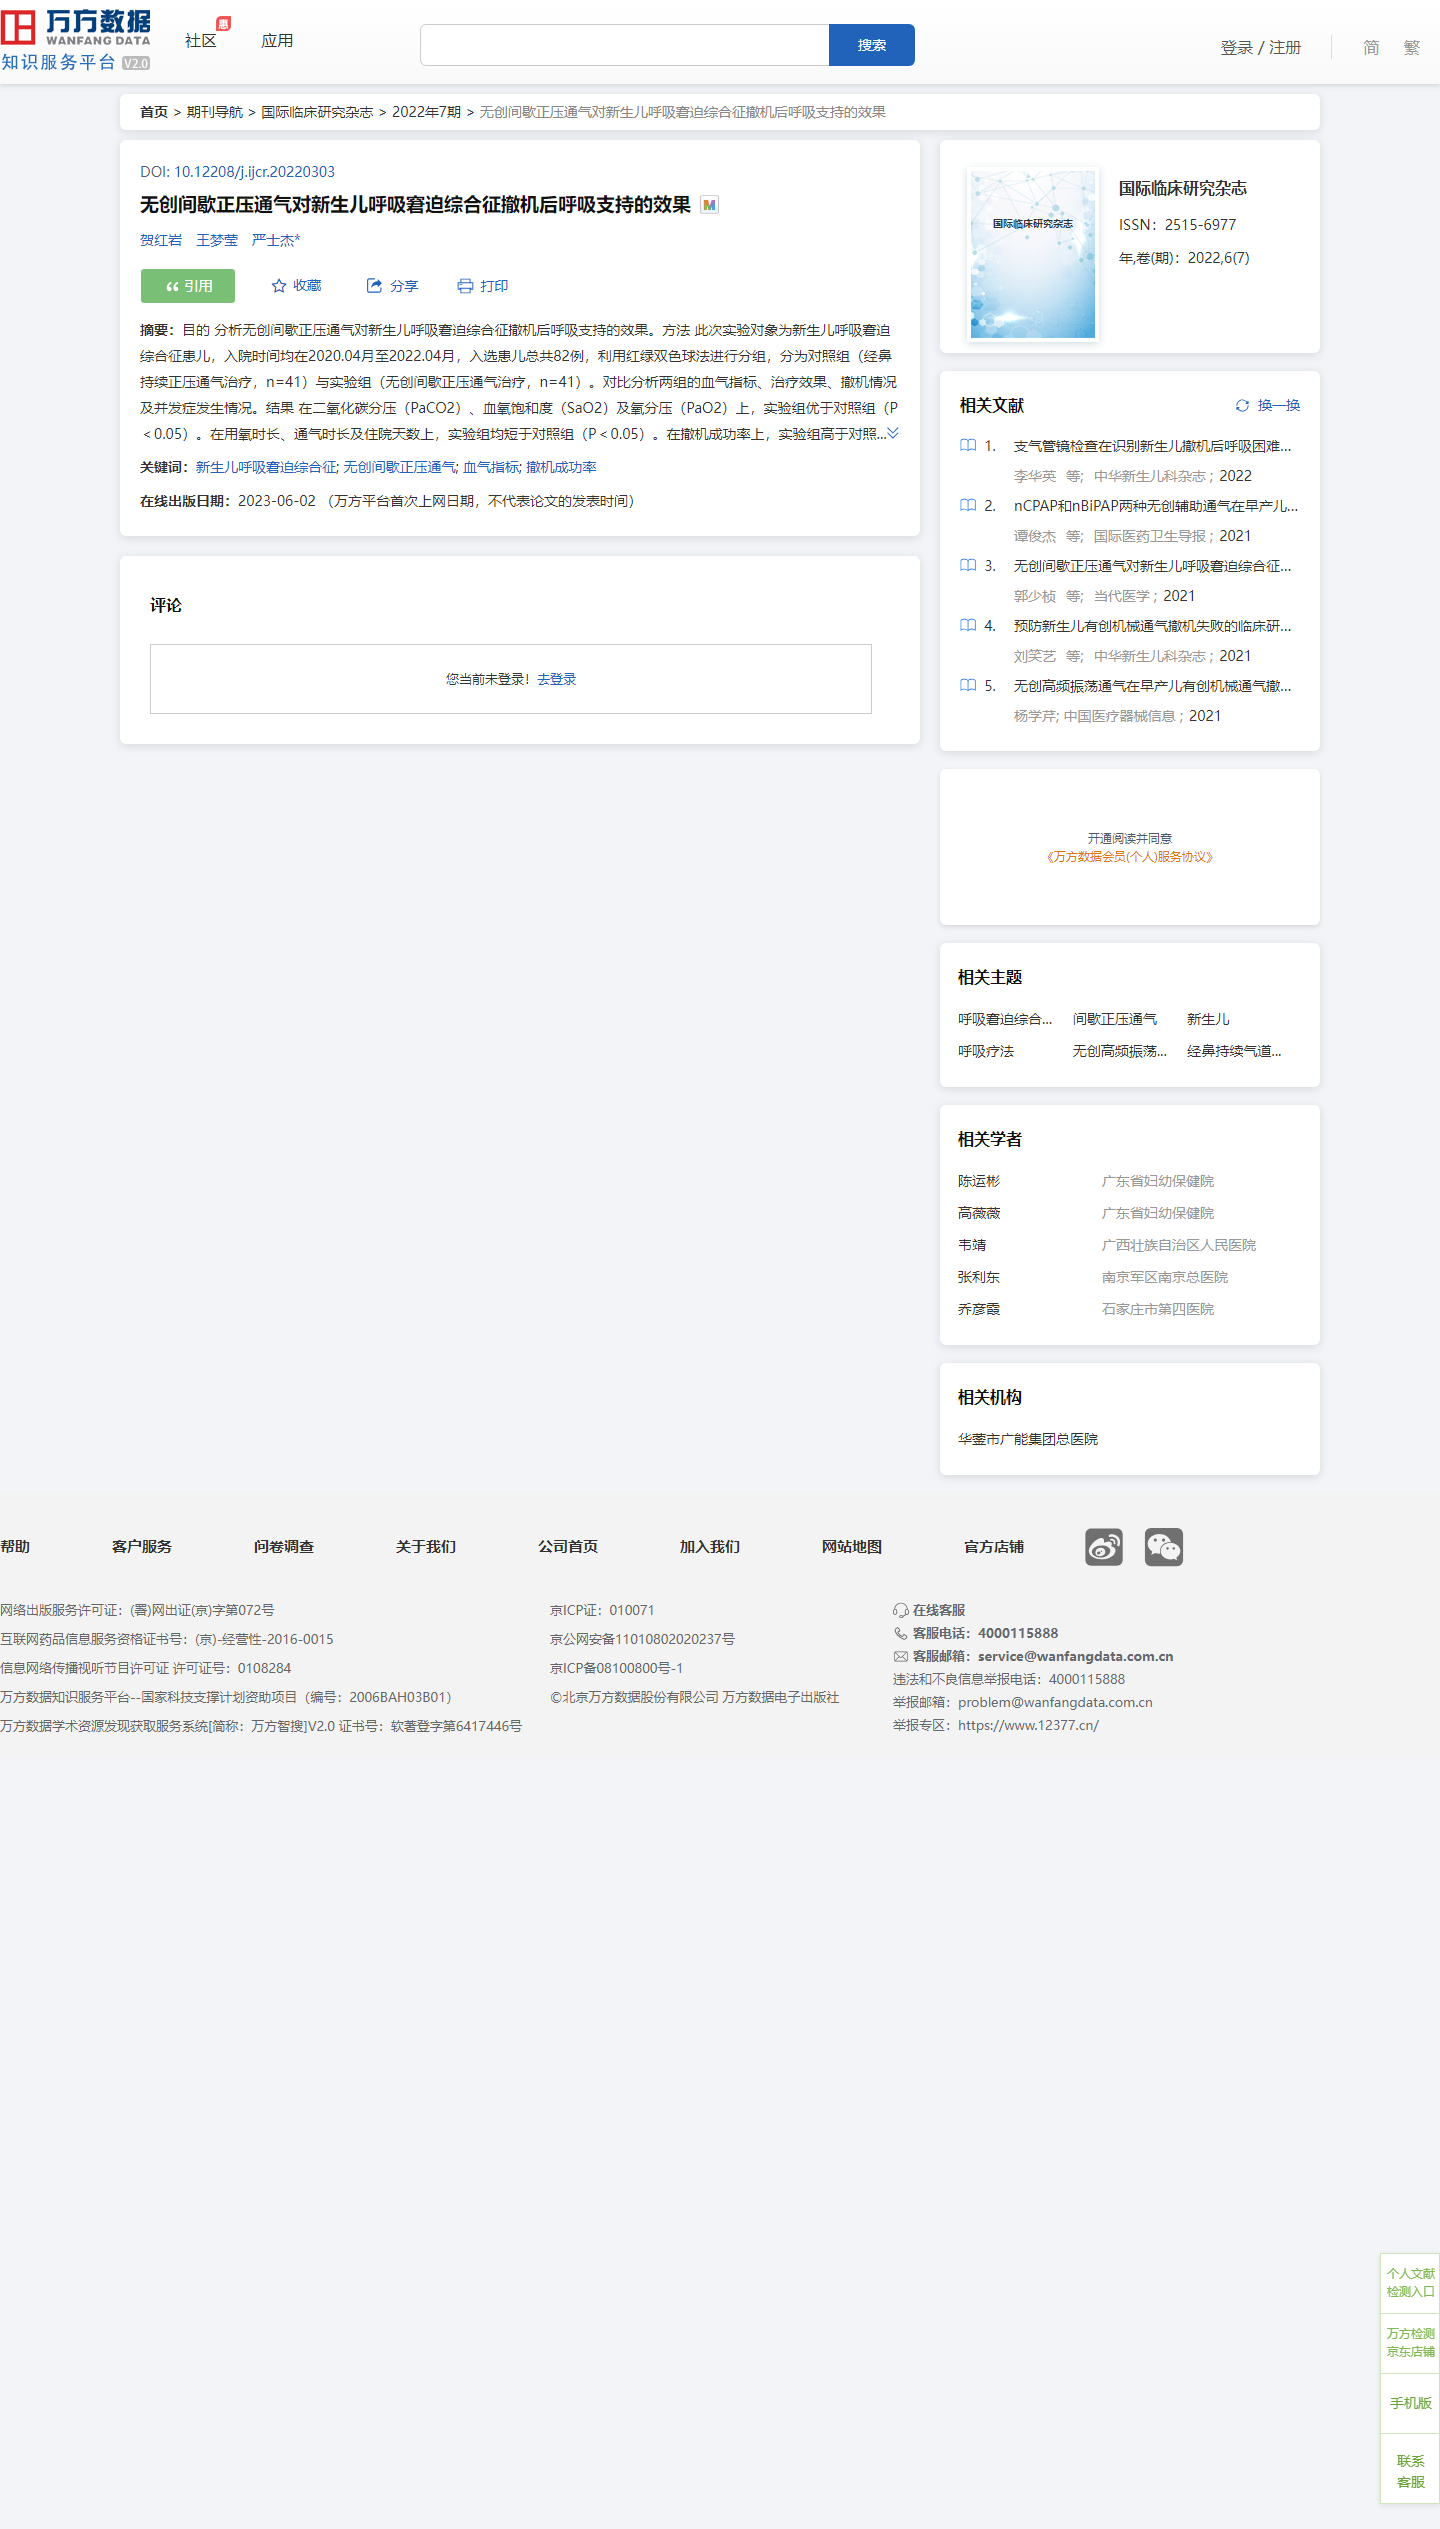Switch to simplified Chinese 简
The width and height of the screenshot is (1440, 2529).
point(1371,47)
